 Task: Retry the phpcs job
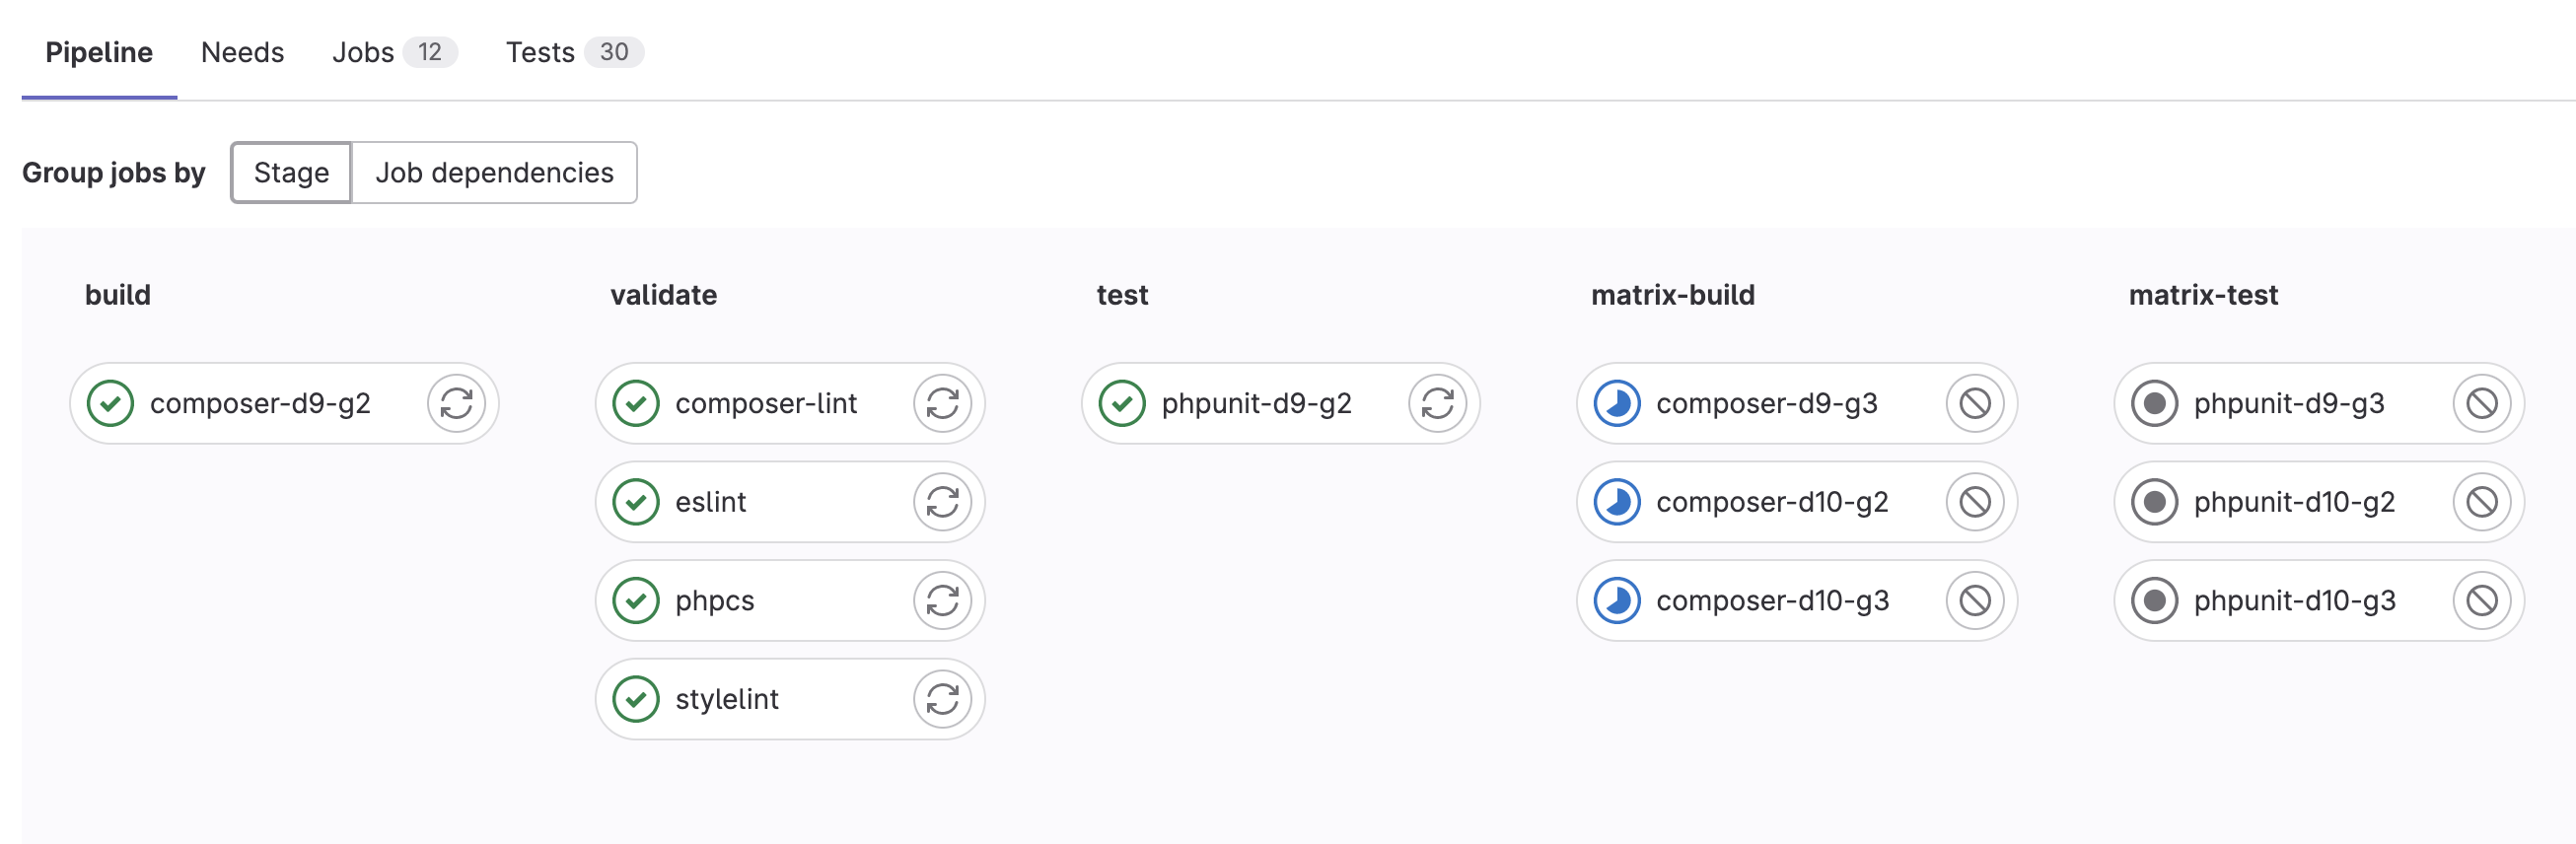click(x=943, y=600)
